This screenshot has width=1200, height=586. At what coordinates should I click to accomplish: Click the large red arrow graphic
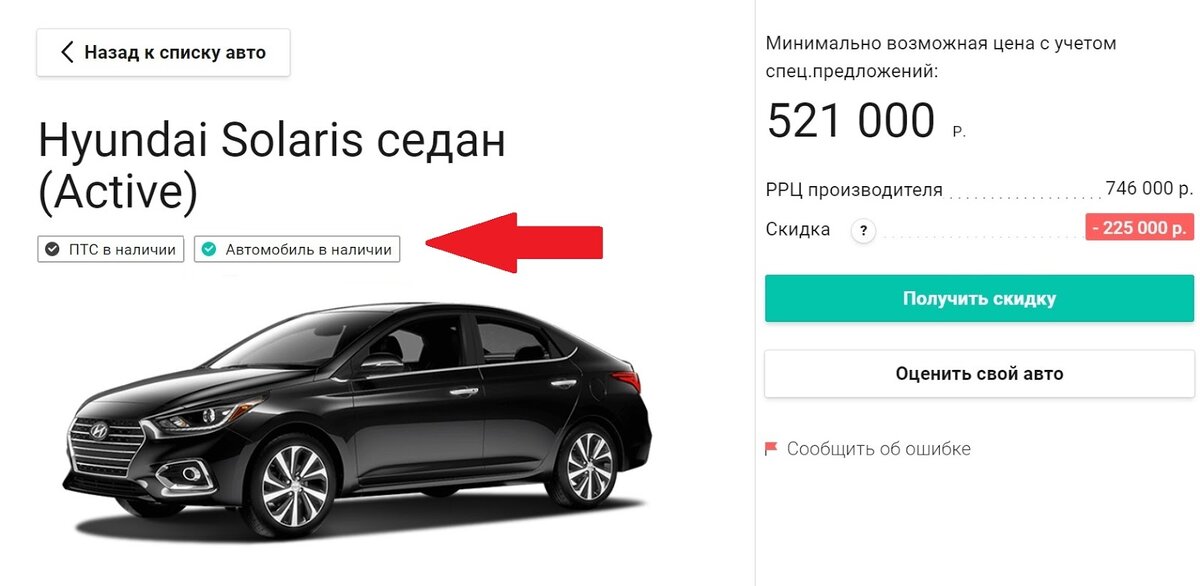tap(515, 243)
